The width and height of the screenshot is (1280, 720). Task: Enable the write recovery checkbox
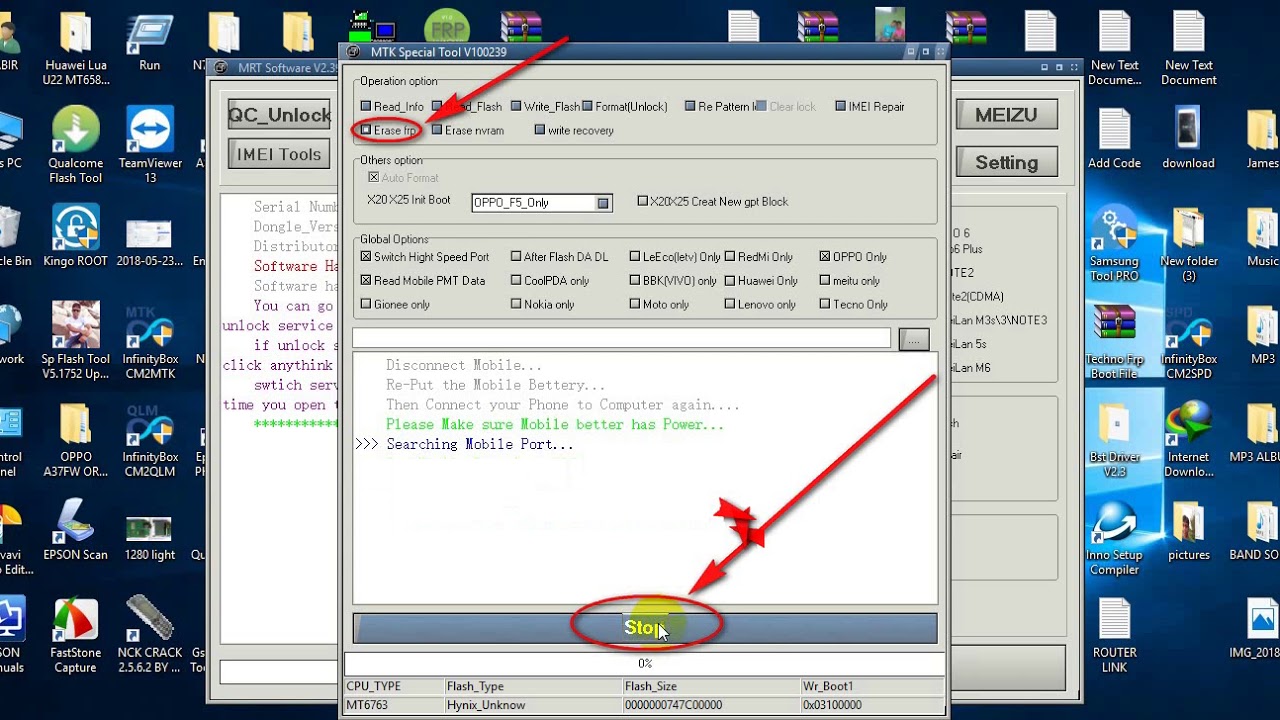[x=540, y=130]
